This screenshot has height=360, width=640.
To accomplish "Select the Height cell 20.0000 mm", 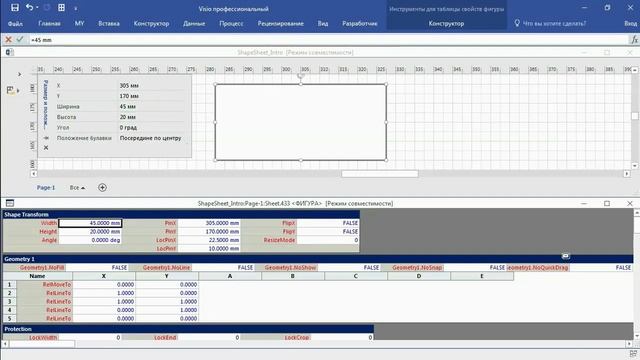I will coord(90,232).
